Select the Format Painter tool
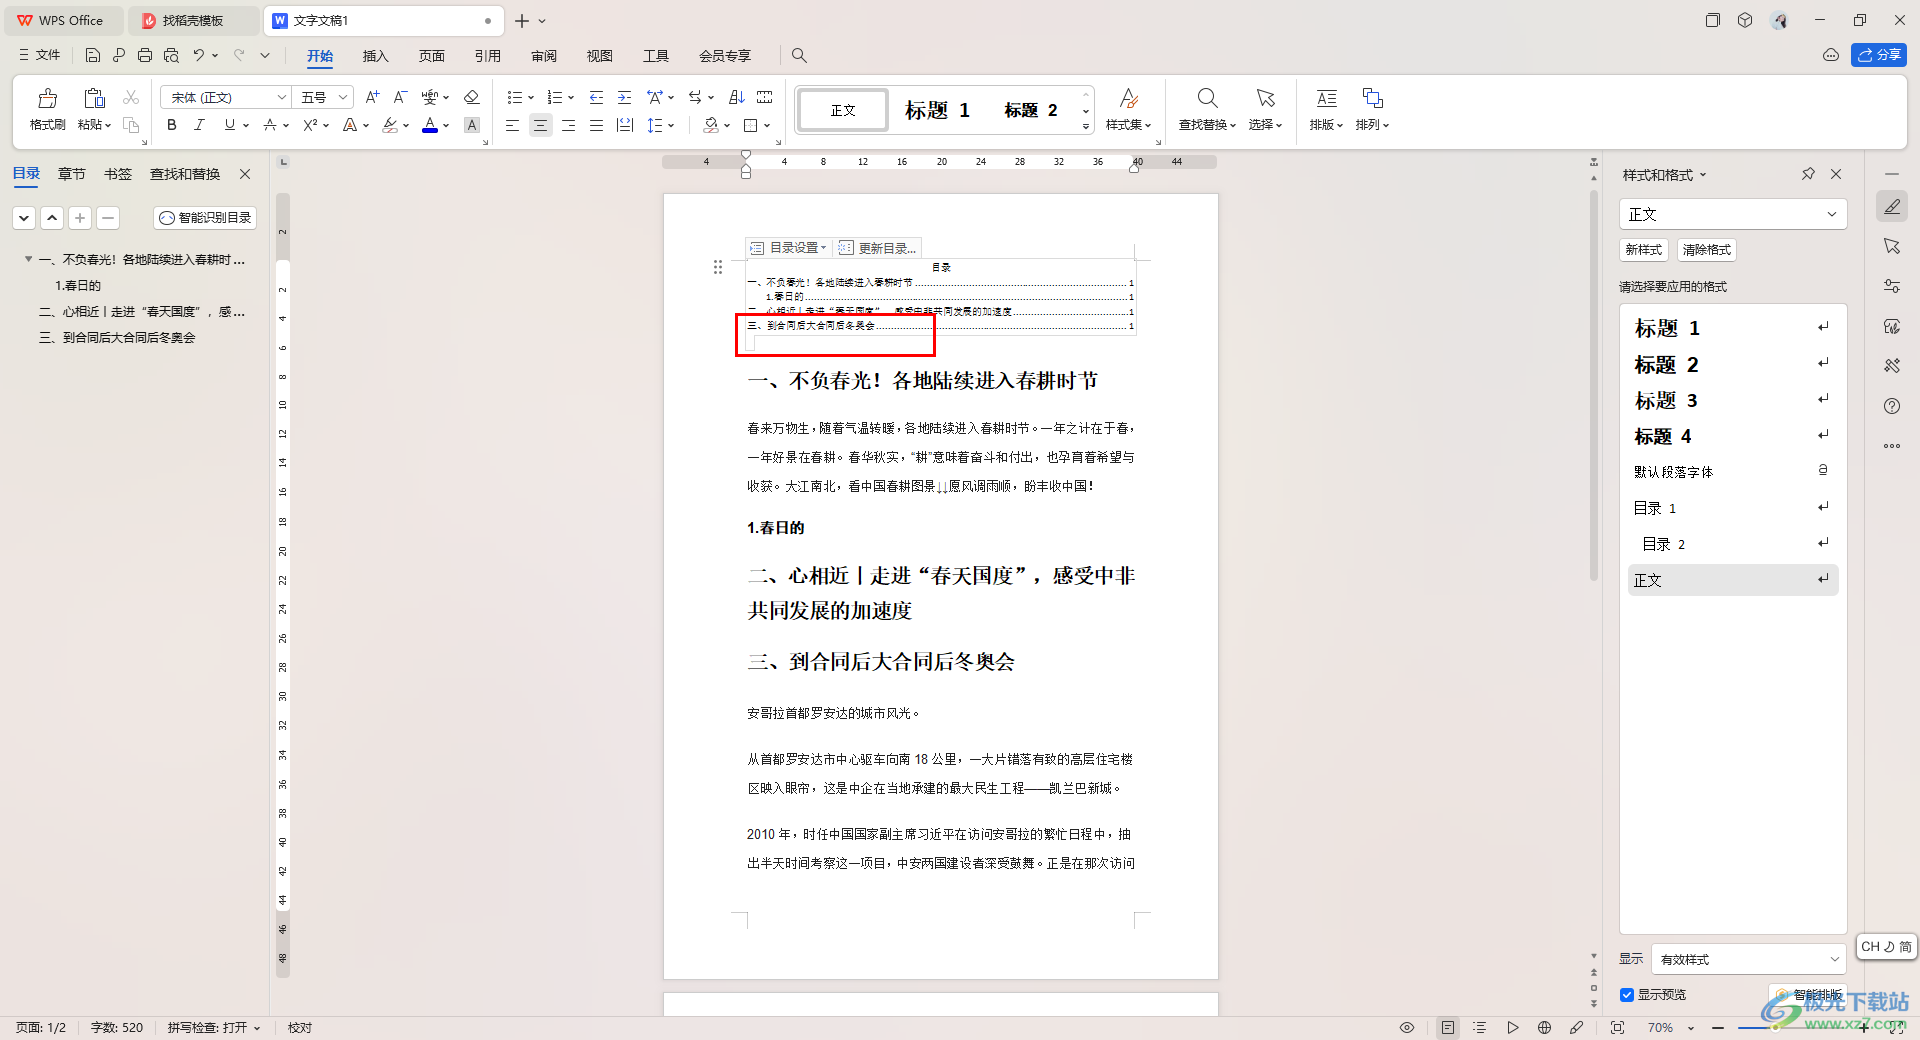 click(47, 109)
